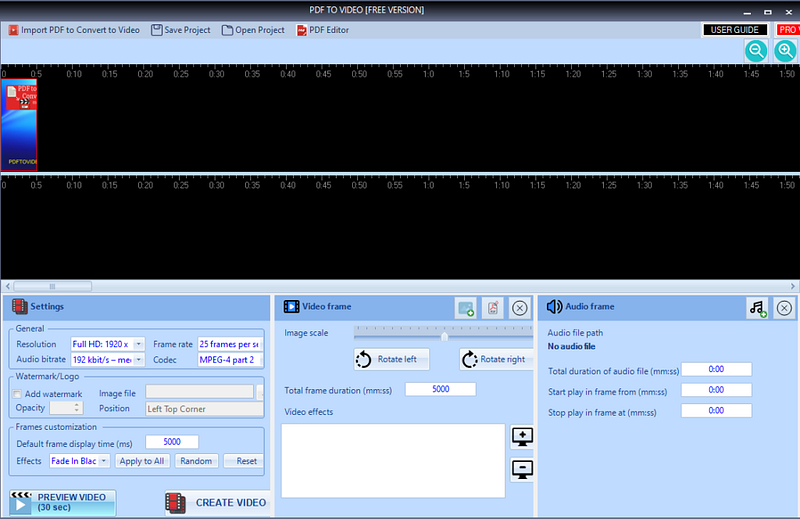Image resolution: width=800 pixels, height=519 pixels.
Task: Click the horizontal scrollbar thumb
Action: [x=53, y=286]
